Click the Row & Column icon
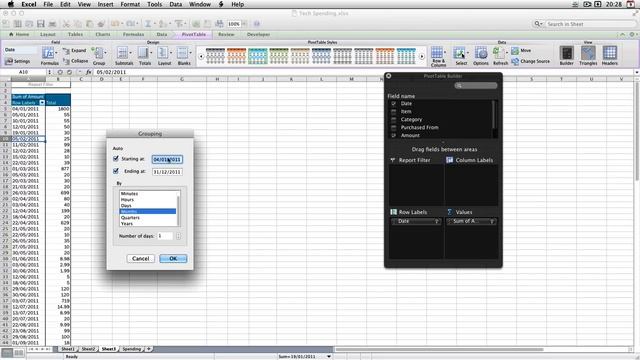640x360 pixels. 437,53
